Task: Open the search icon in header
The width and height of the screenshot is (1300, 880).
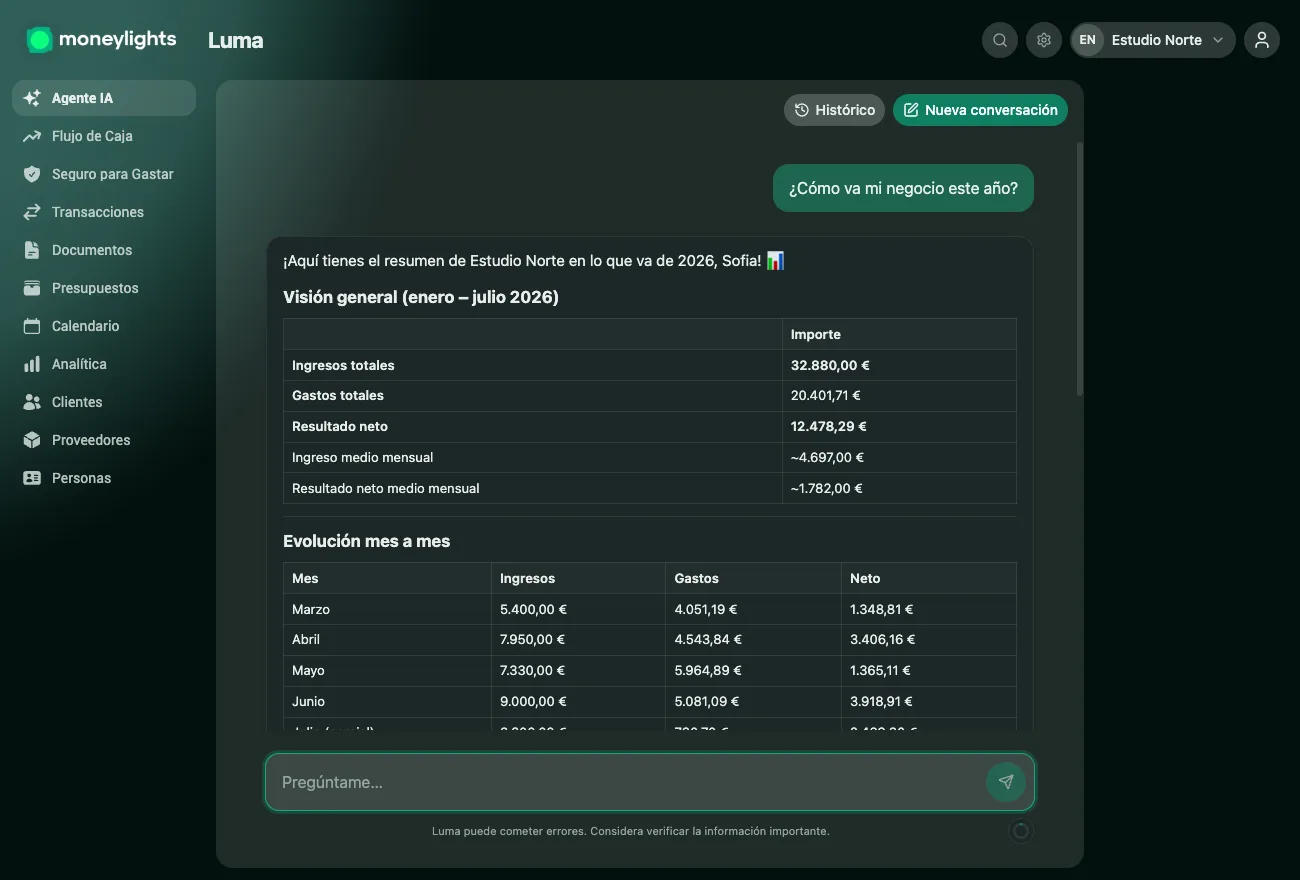Action: tap(1000, 40)
